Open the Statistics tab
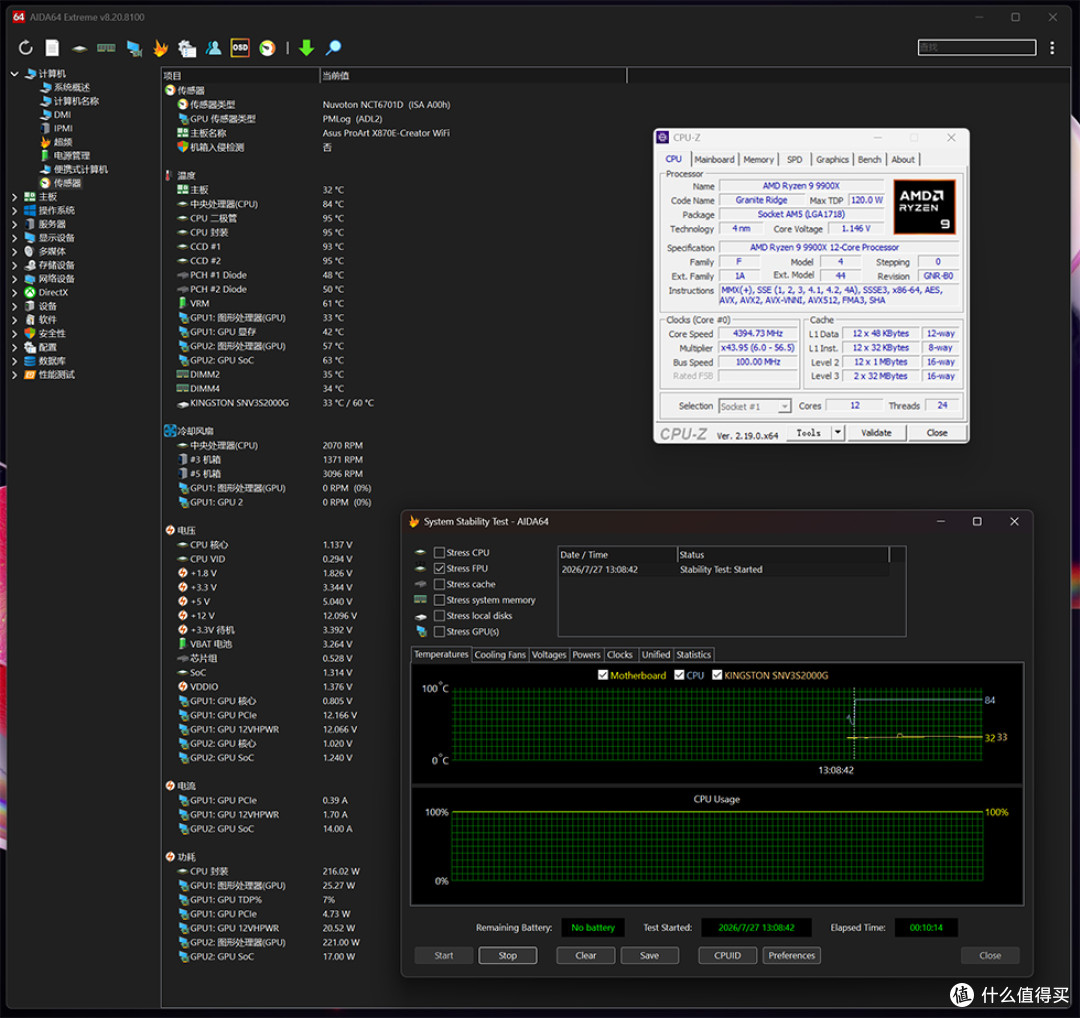Viewport: 1080px width, 1018px height. click(693, 654)
